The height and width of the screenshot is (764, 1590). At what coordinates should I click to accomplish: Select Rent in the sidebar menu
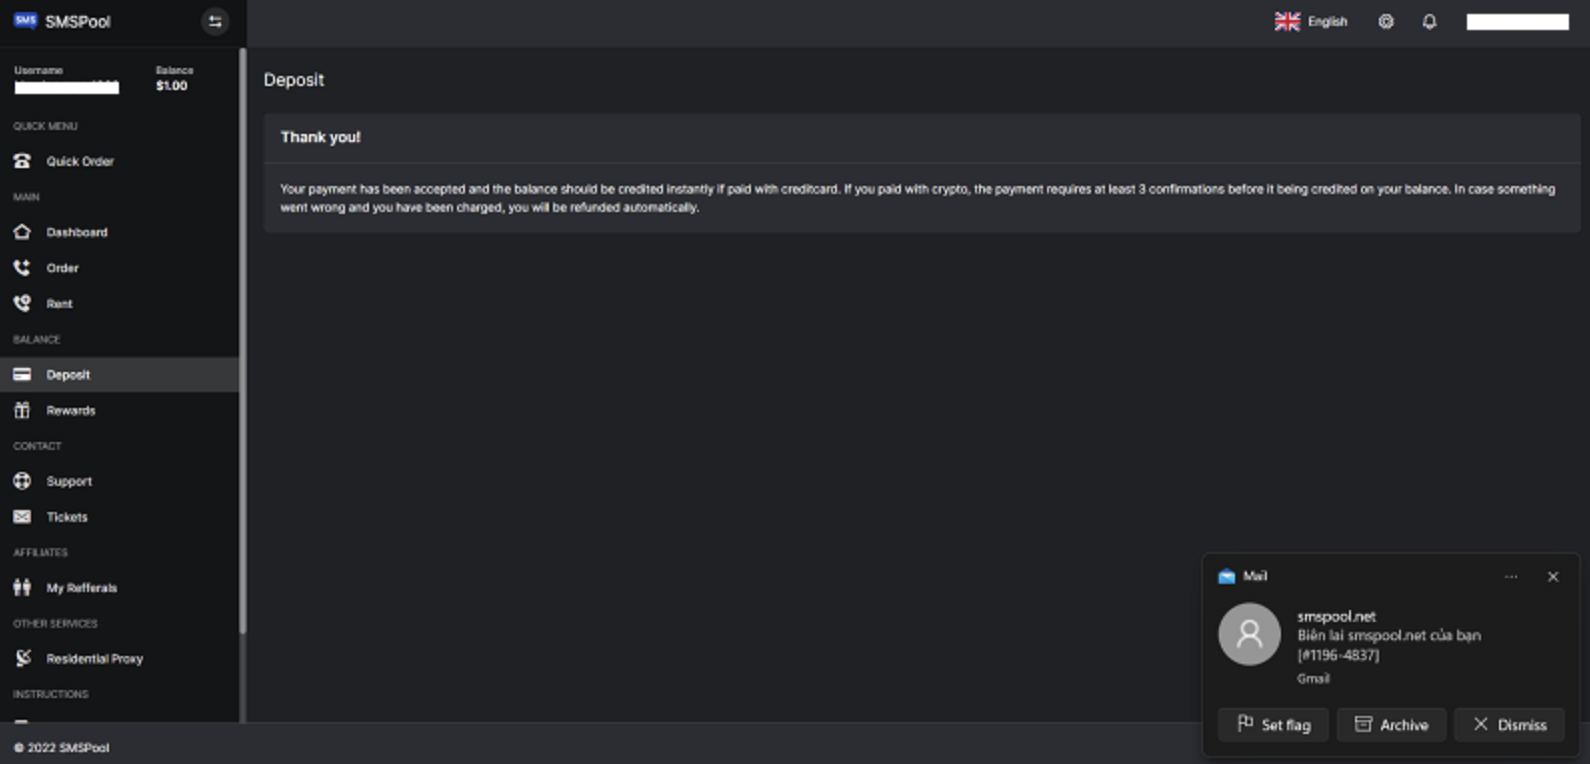coord(59,304)
